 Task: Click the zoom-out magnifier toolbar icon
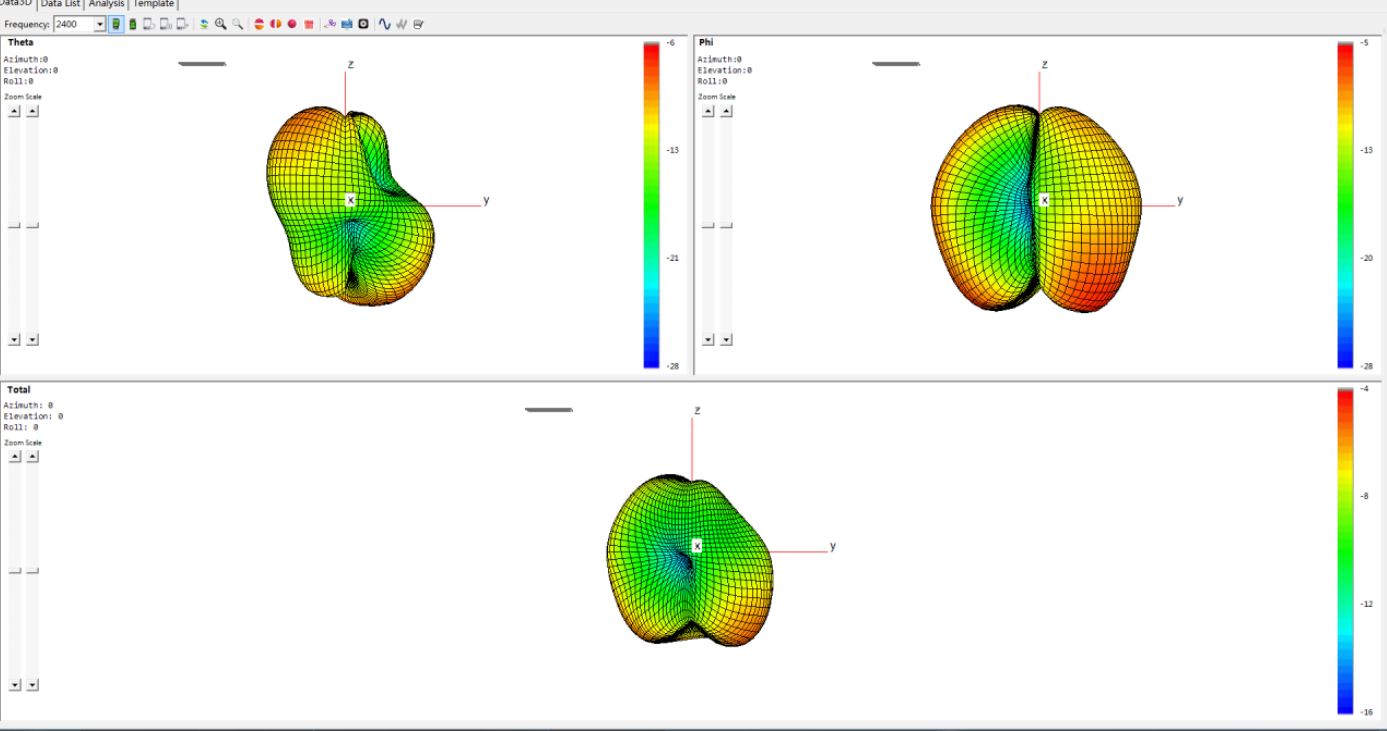tap(238, 24)
